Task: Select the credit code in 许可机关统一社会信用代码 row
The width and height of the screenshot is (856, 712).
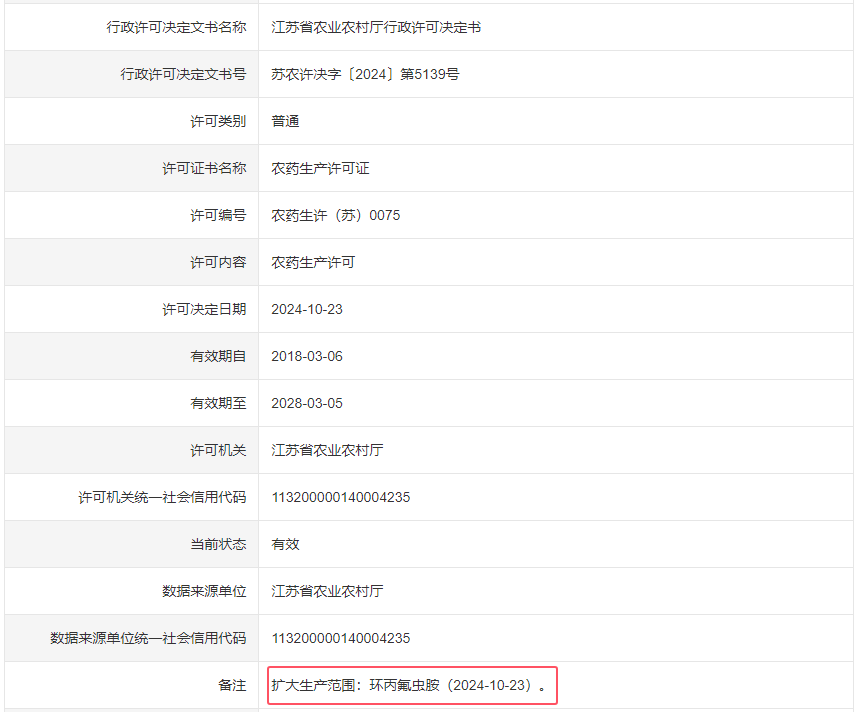Action: tap(341, 497)
